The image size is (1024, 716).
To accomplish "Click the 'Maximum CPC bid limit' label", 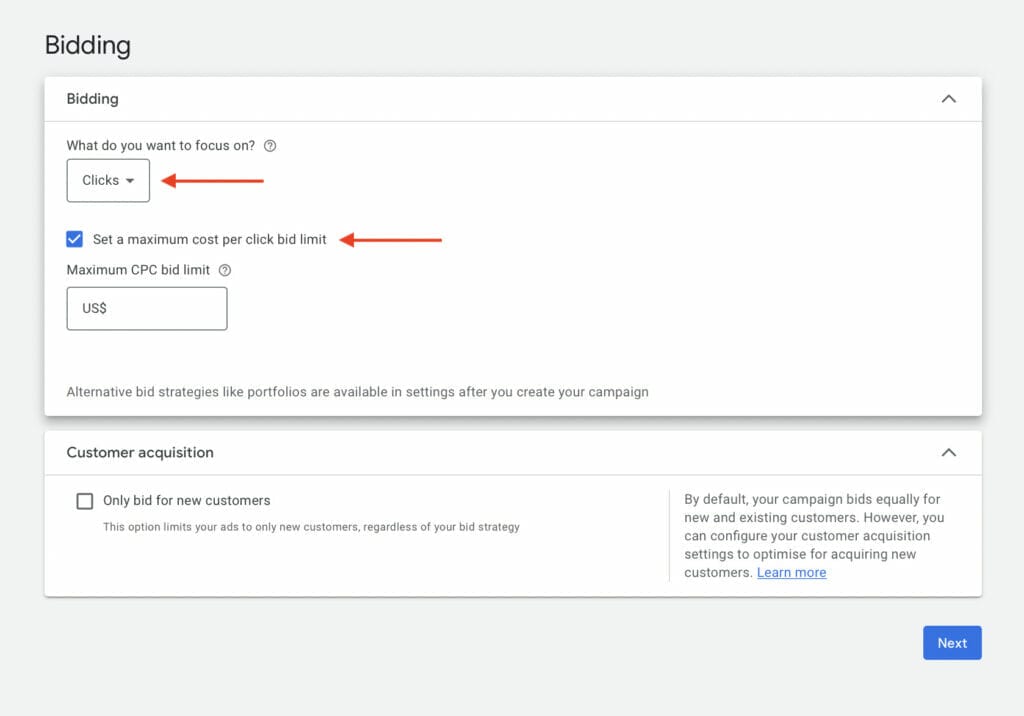I will [138, 270].
